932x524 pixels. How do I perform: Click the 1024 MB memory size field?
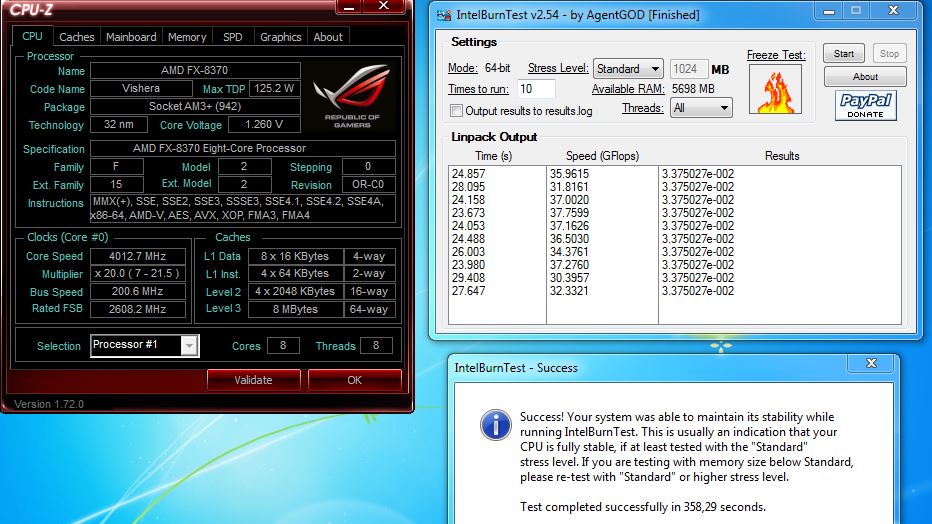689,69
